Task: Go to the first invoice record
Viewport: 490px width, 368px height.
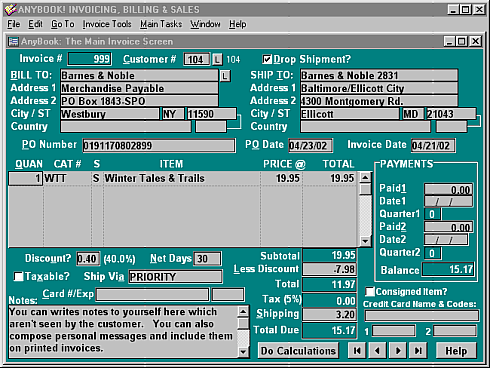Action: 357,351
